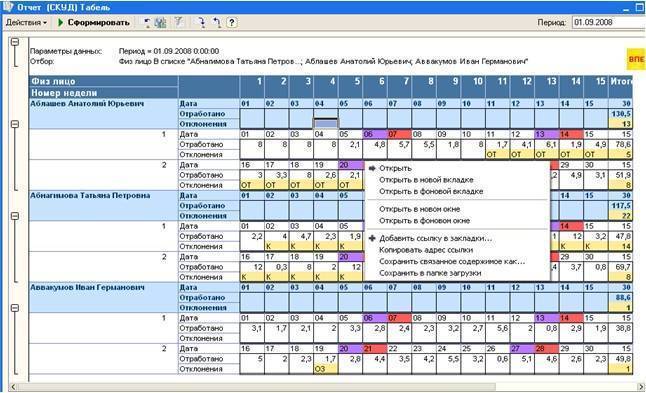Click the Номер недели header
This screenshot has width=646, height=393.
(104, 93)
